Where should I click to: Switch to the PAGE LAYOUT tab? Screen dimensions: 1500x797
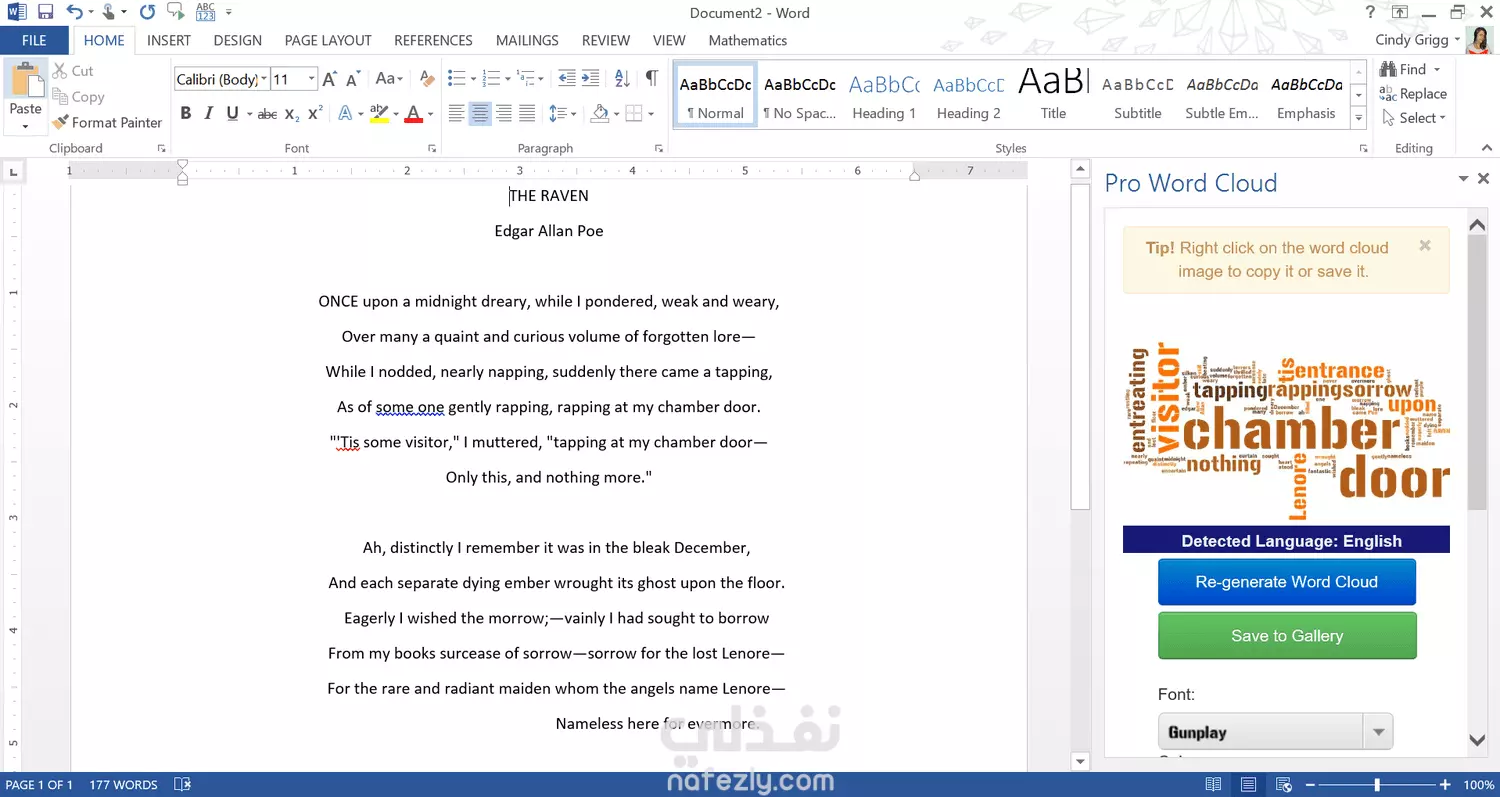(328, 40)
